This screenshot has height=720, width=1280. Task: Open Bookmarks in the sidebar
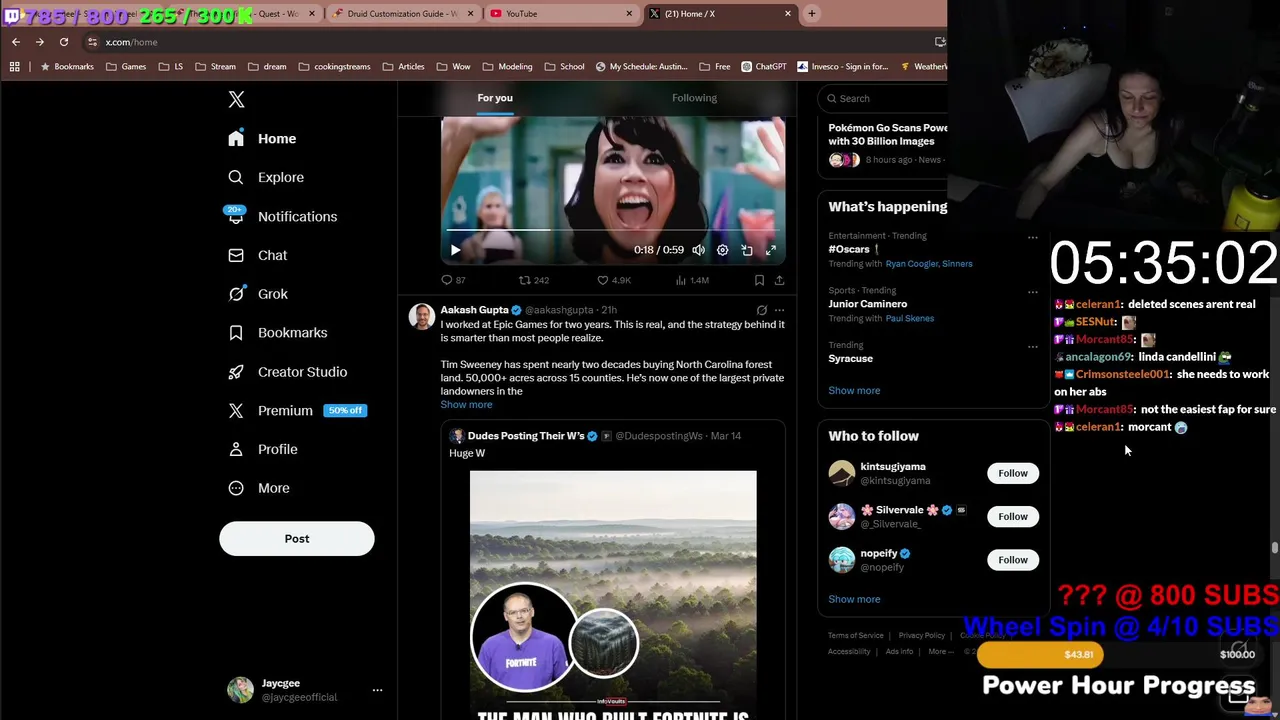(277, 333)
